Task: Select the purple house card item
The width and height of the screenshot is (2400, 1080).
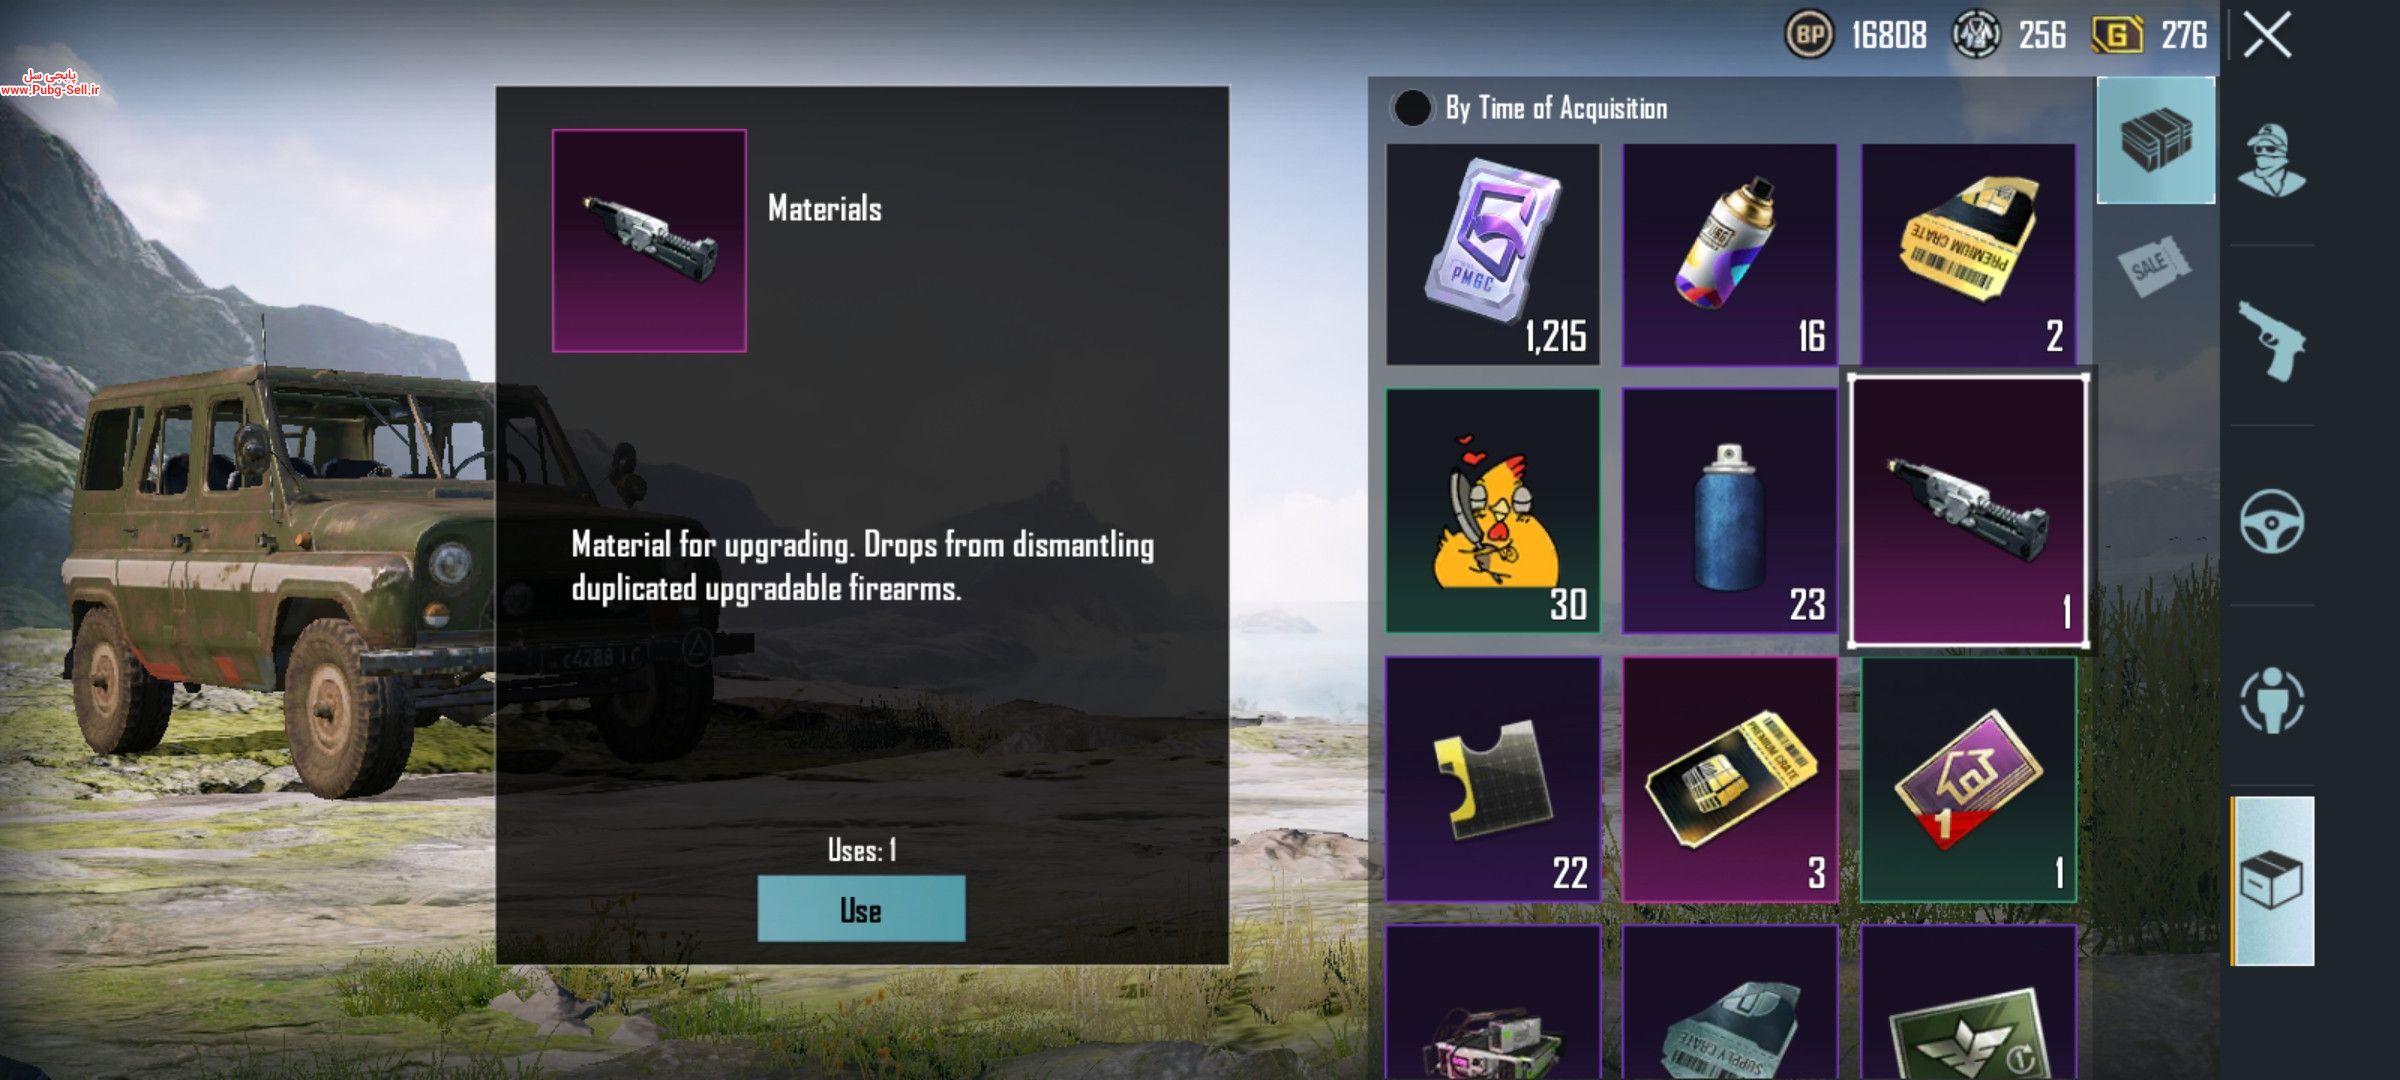Action: [1968, 779]
